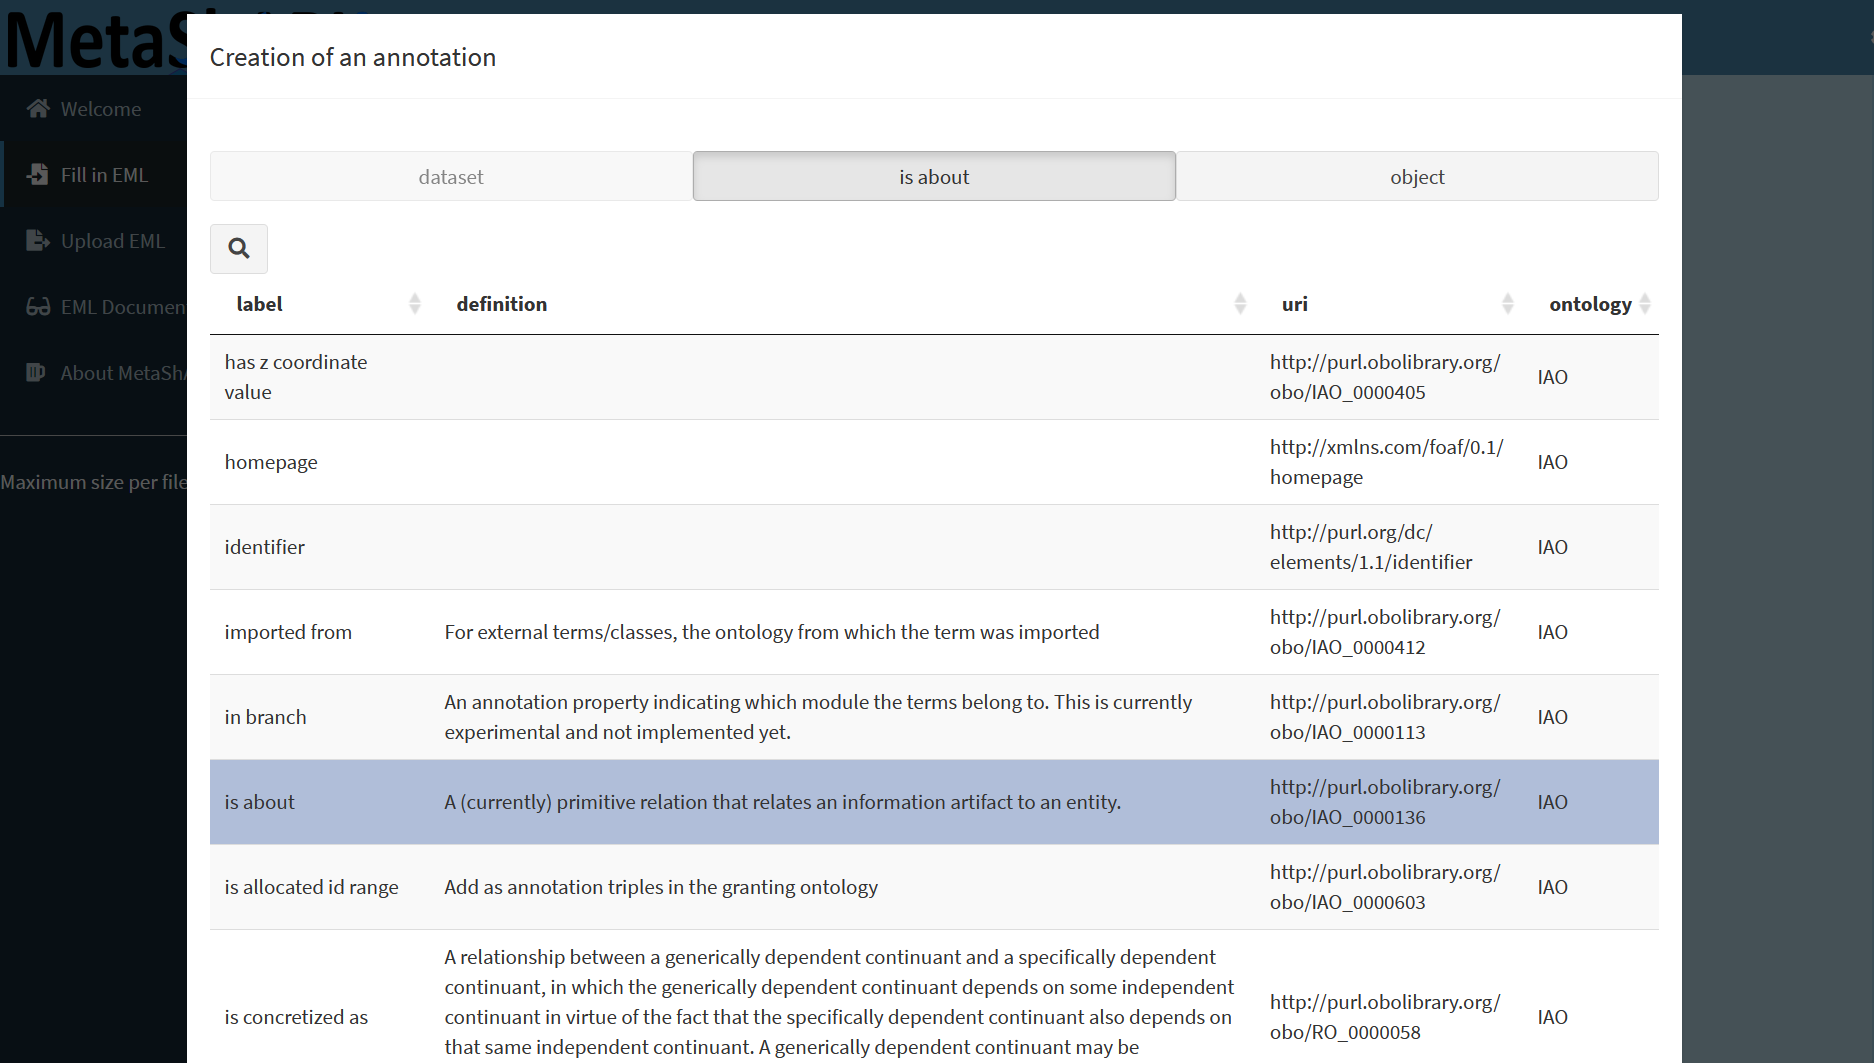
Task: Open Upload EML sidebar entry
Action: pyautogui.click(x=94, y=240)
